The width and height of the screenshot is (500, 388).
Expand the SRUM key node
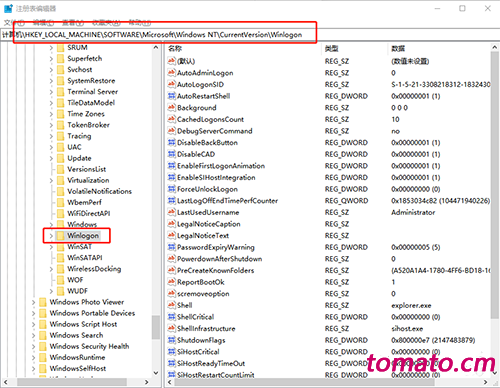(51, 48)
